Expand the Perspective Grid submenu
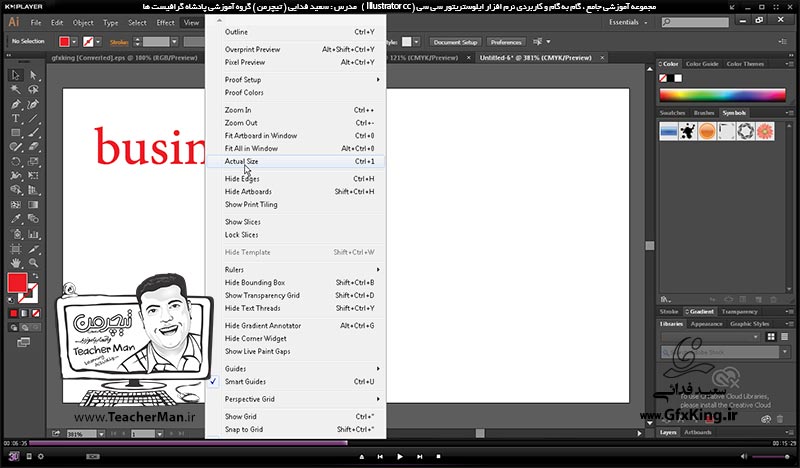This screenshot has height=468, width=800. 295,399
